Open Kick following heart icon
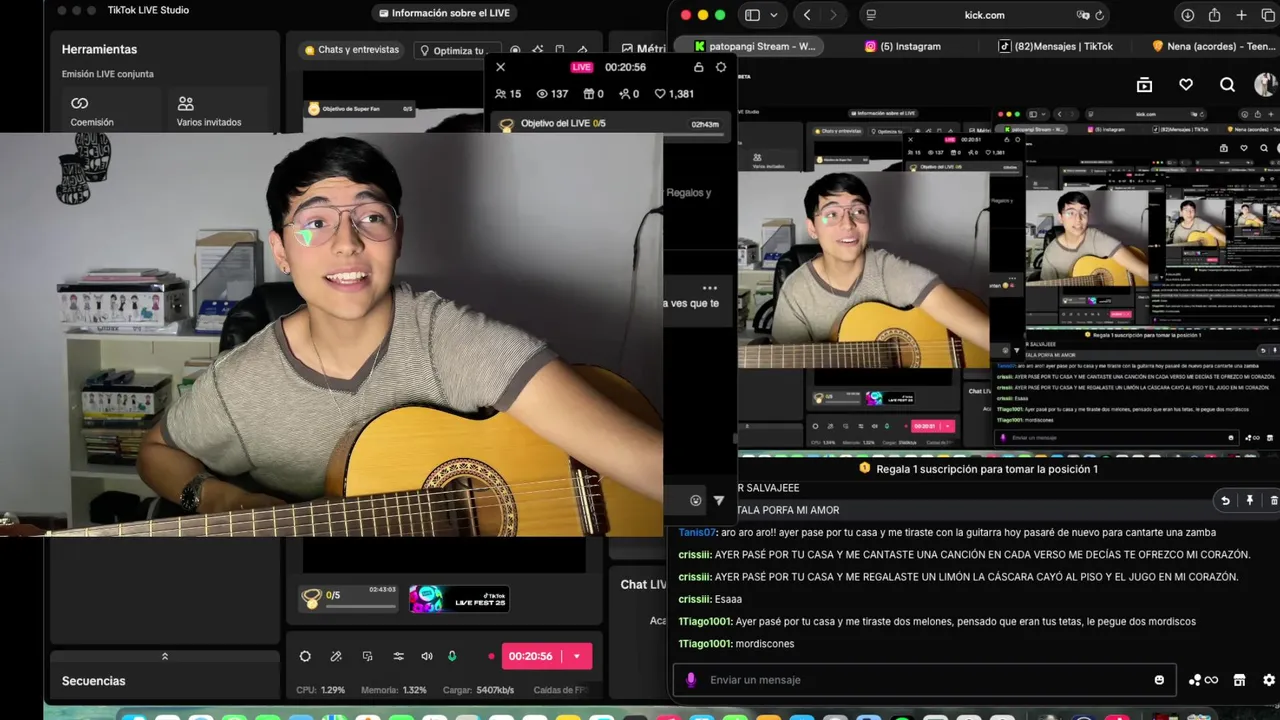The height and width of the screenshot is (720, 1280). (x=1186, y=85)
